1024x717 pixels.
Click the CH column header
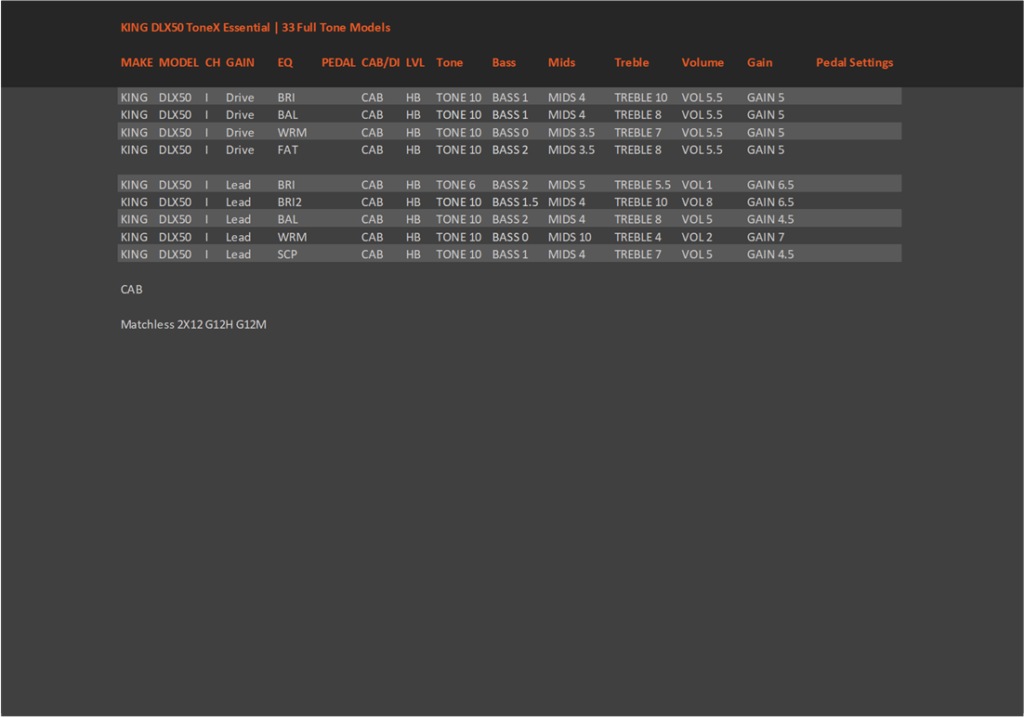tap(213, 63)
